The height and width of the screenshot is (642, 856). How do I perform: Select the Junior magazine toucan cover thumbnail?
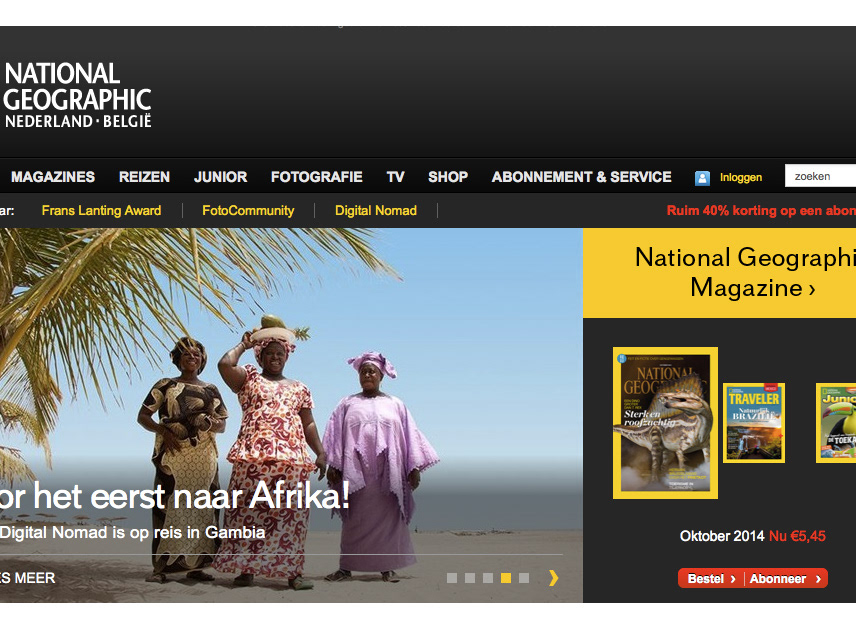836,423
